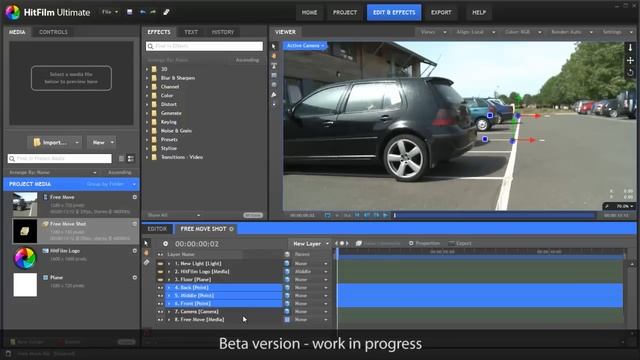Toggle visibility of Camera layer
Image resolution: width=640 pixels, height=360 pixels.
pos(160,311)
